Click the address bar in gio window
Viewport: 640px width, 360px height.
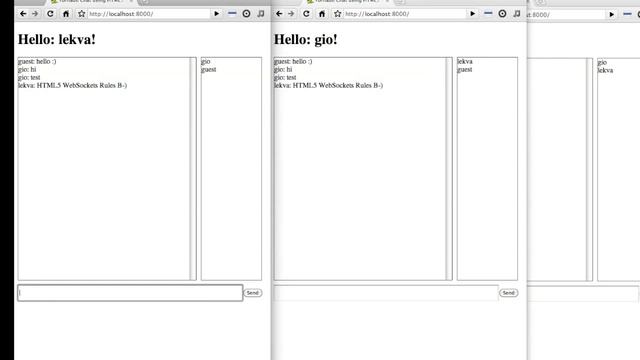(404, 14)
